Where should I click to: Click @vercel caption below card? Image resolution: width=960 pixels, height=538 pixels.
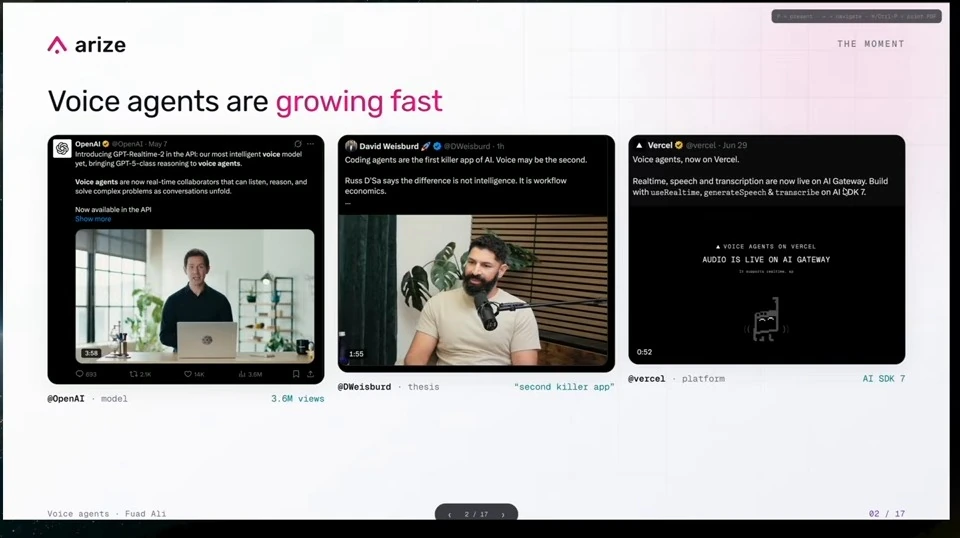pos(647,379)
